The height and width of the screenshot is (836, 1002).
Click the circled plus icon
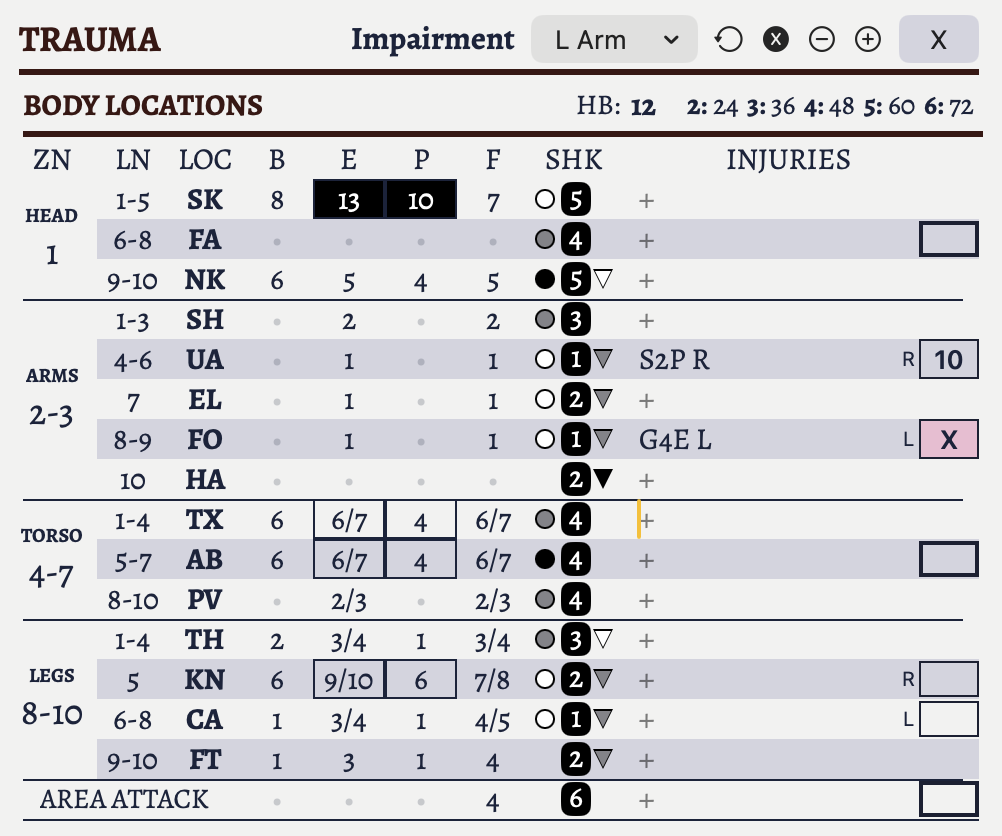pyautogui.click(x=868, y=40)
